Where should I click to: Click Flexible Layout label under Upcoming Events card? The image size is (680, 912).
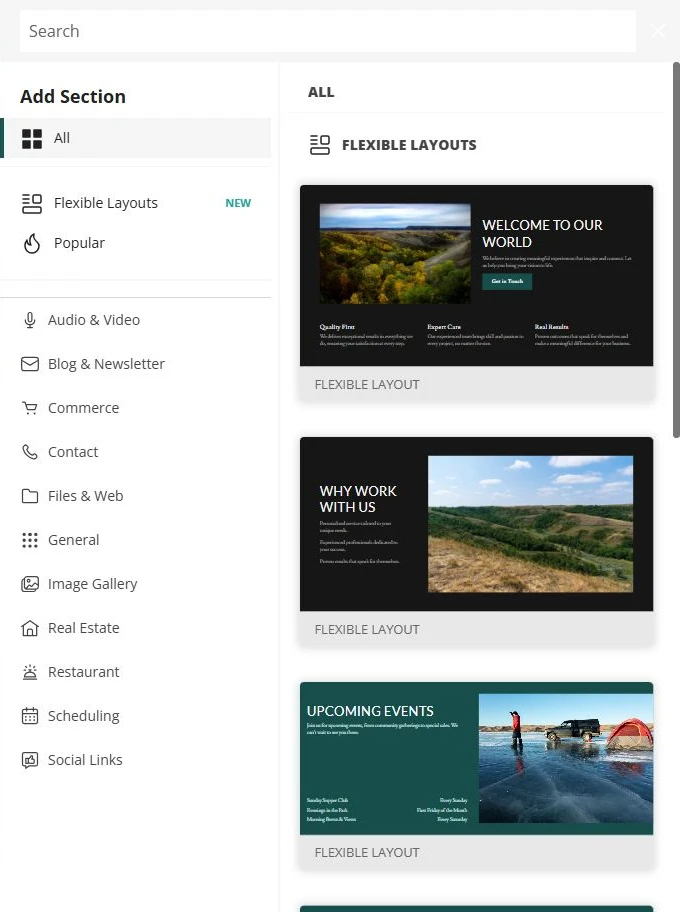tap(367, 853)
